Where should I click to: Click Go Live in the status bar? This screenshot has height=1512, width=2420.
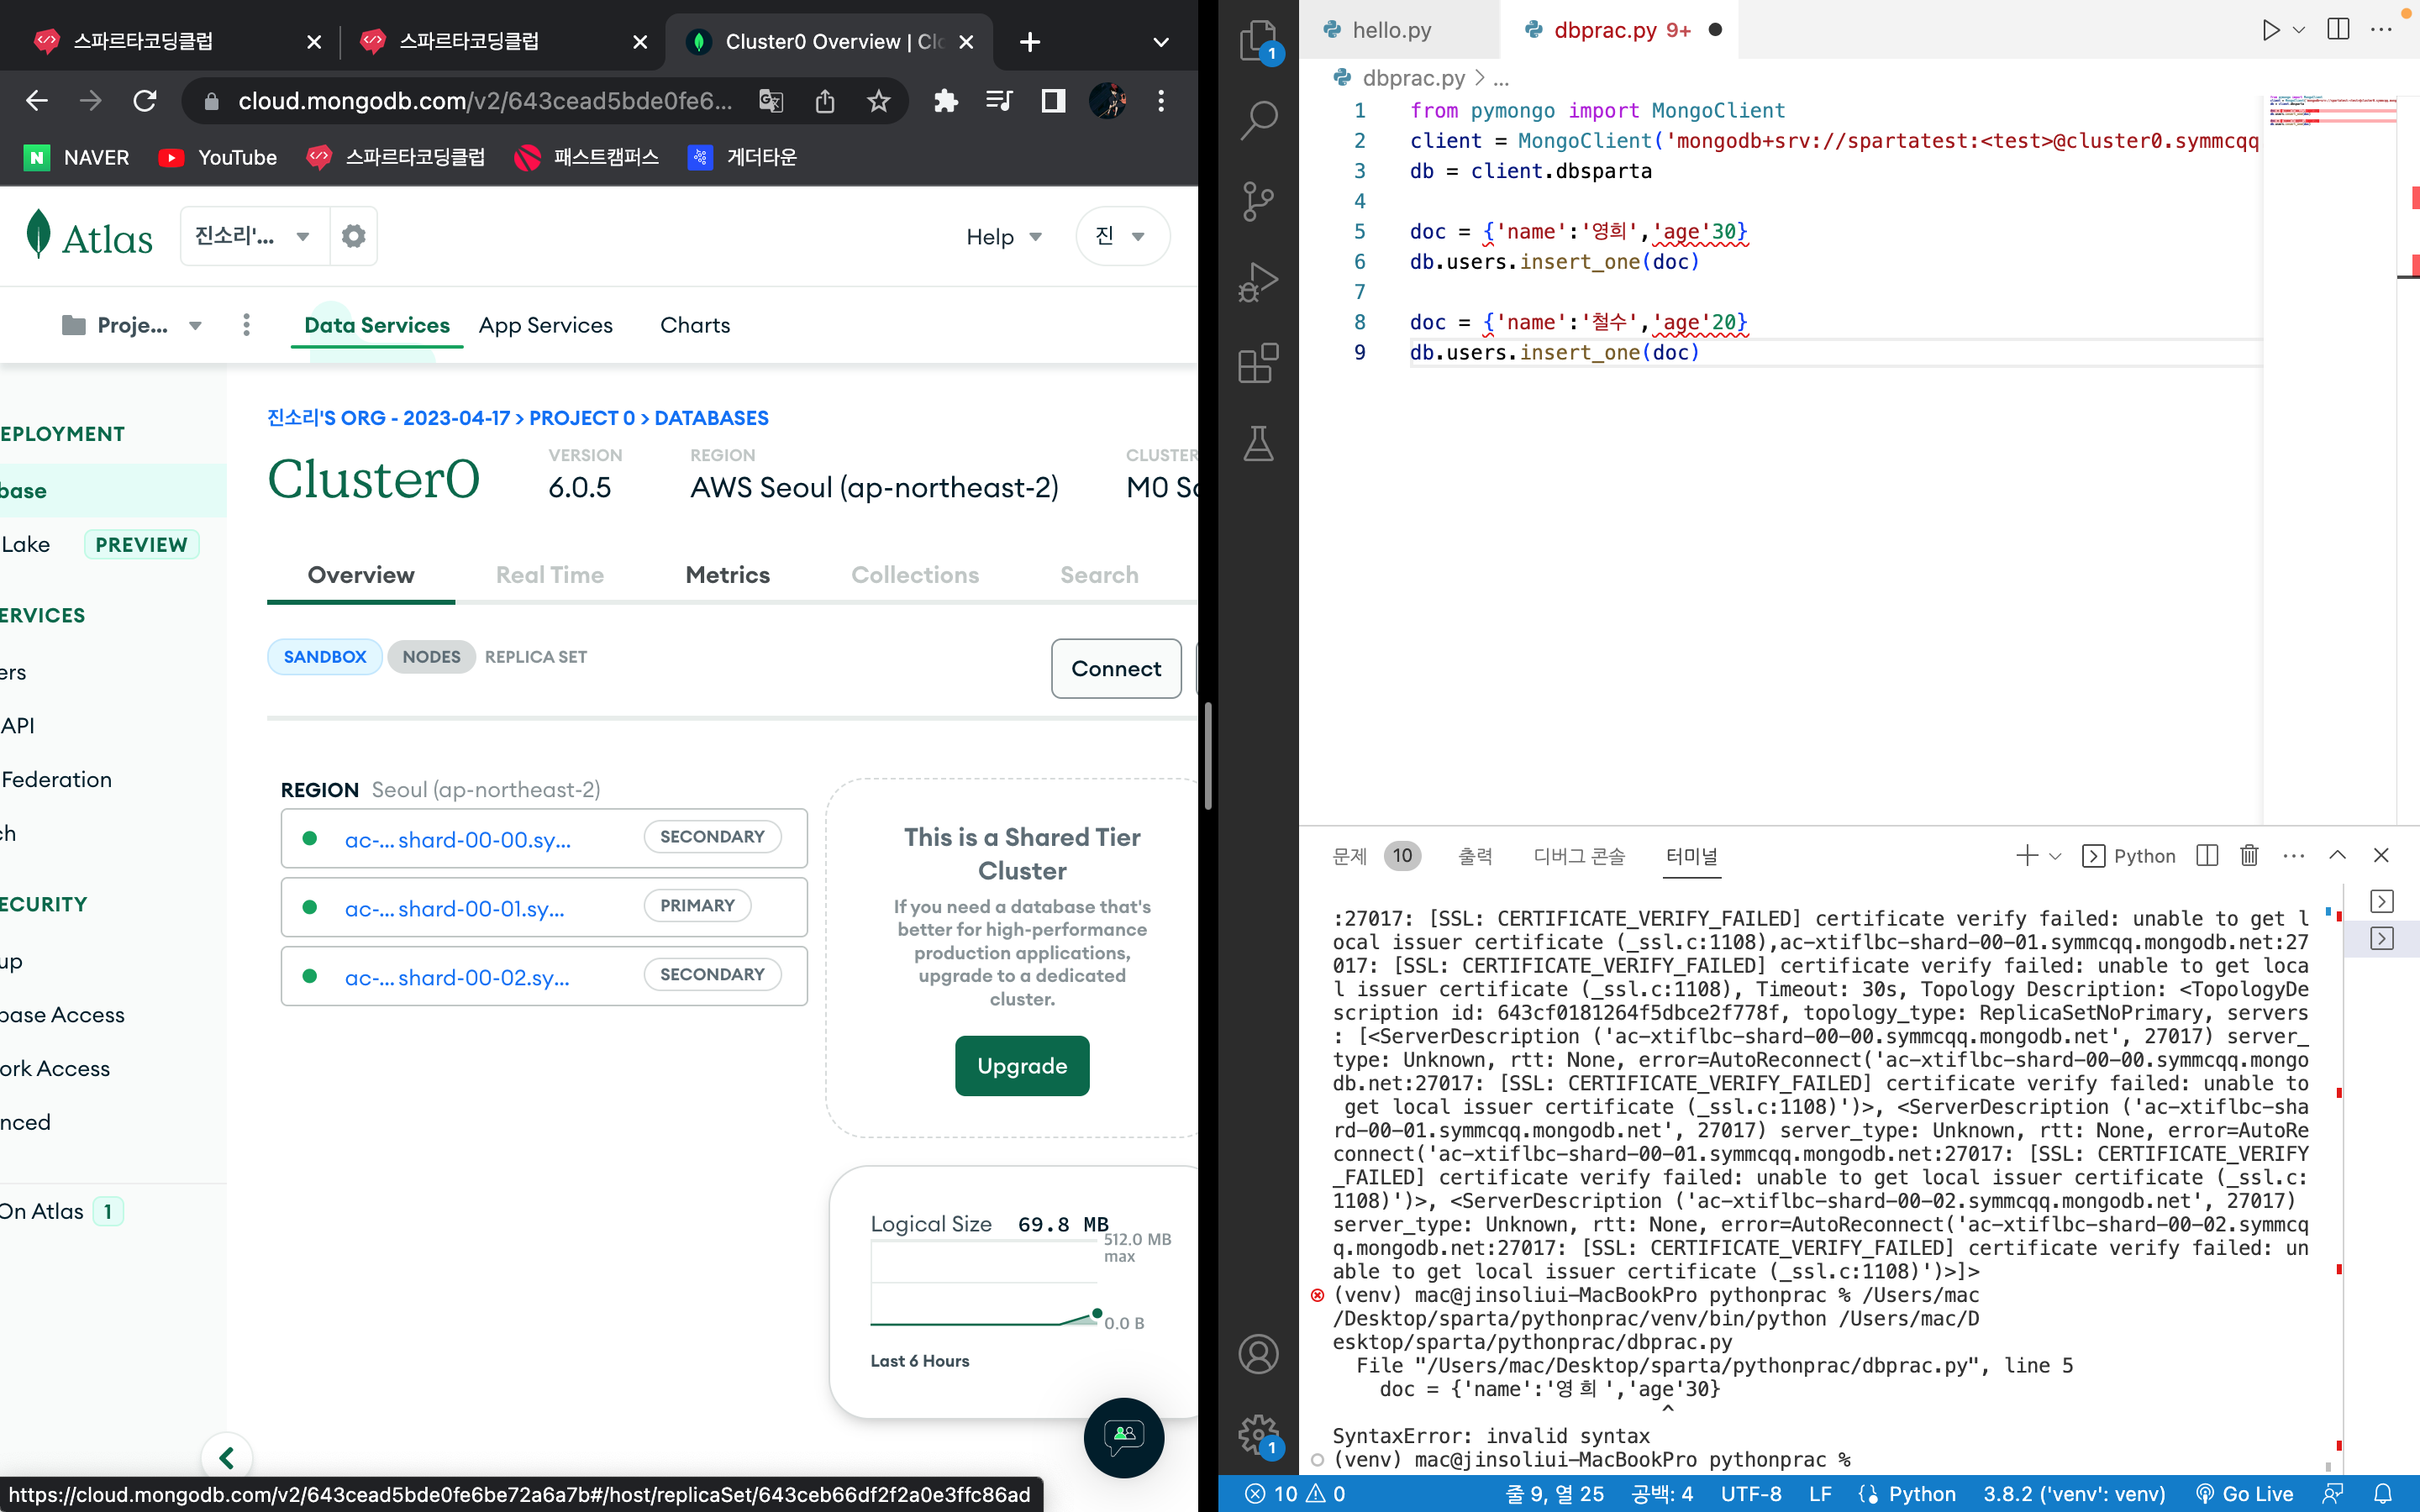coord(2244,1494)
